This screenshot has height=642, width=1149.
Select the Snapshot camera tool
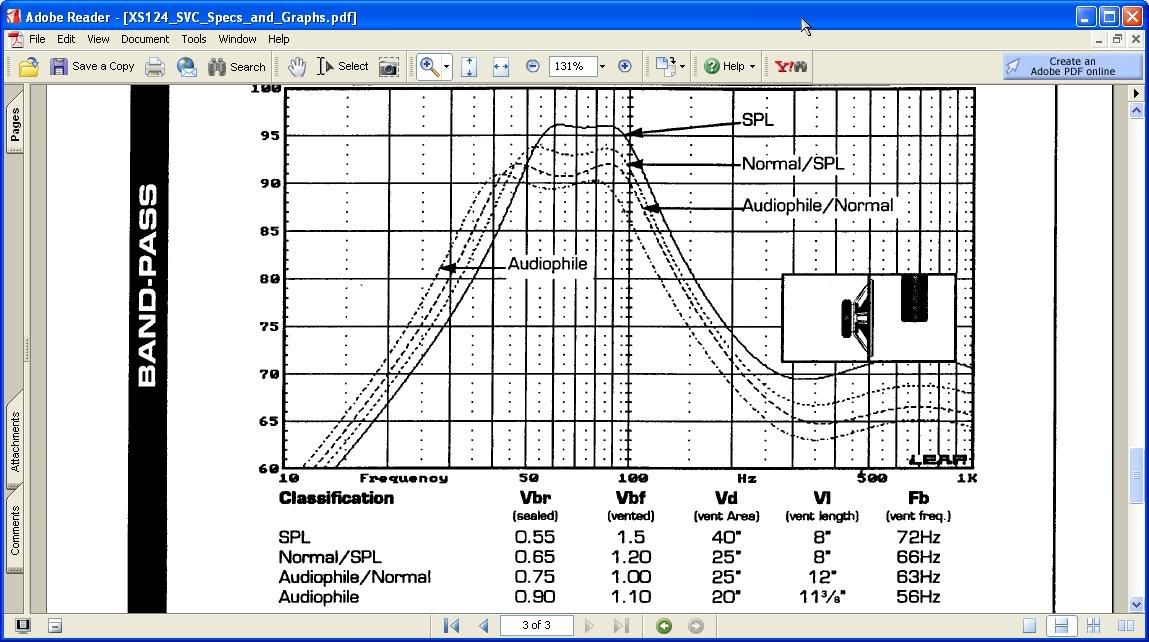[x=389, y=66]
